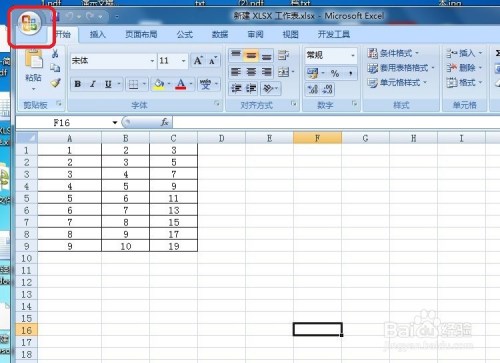Apply percent style

[335, 73]
